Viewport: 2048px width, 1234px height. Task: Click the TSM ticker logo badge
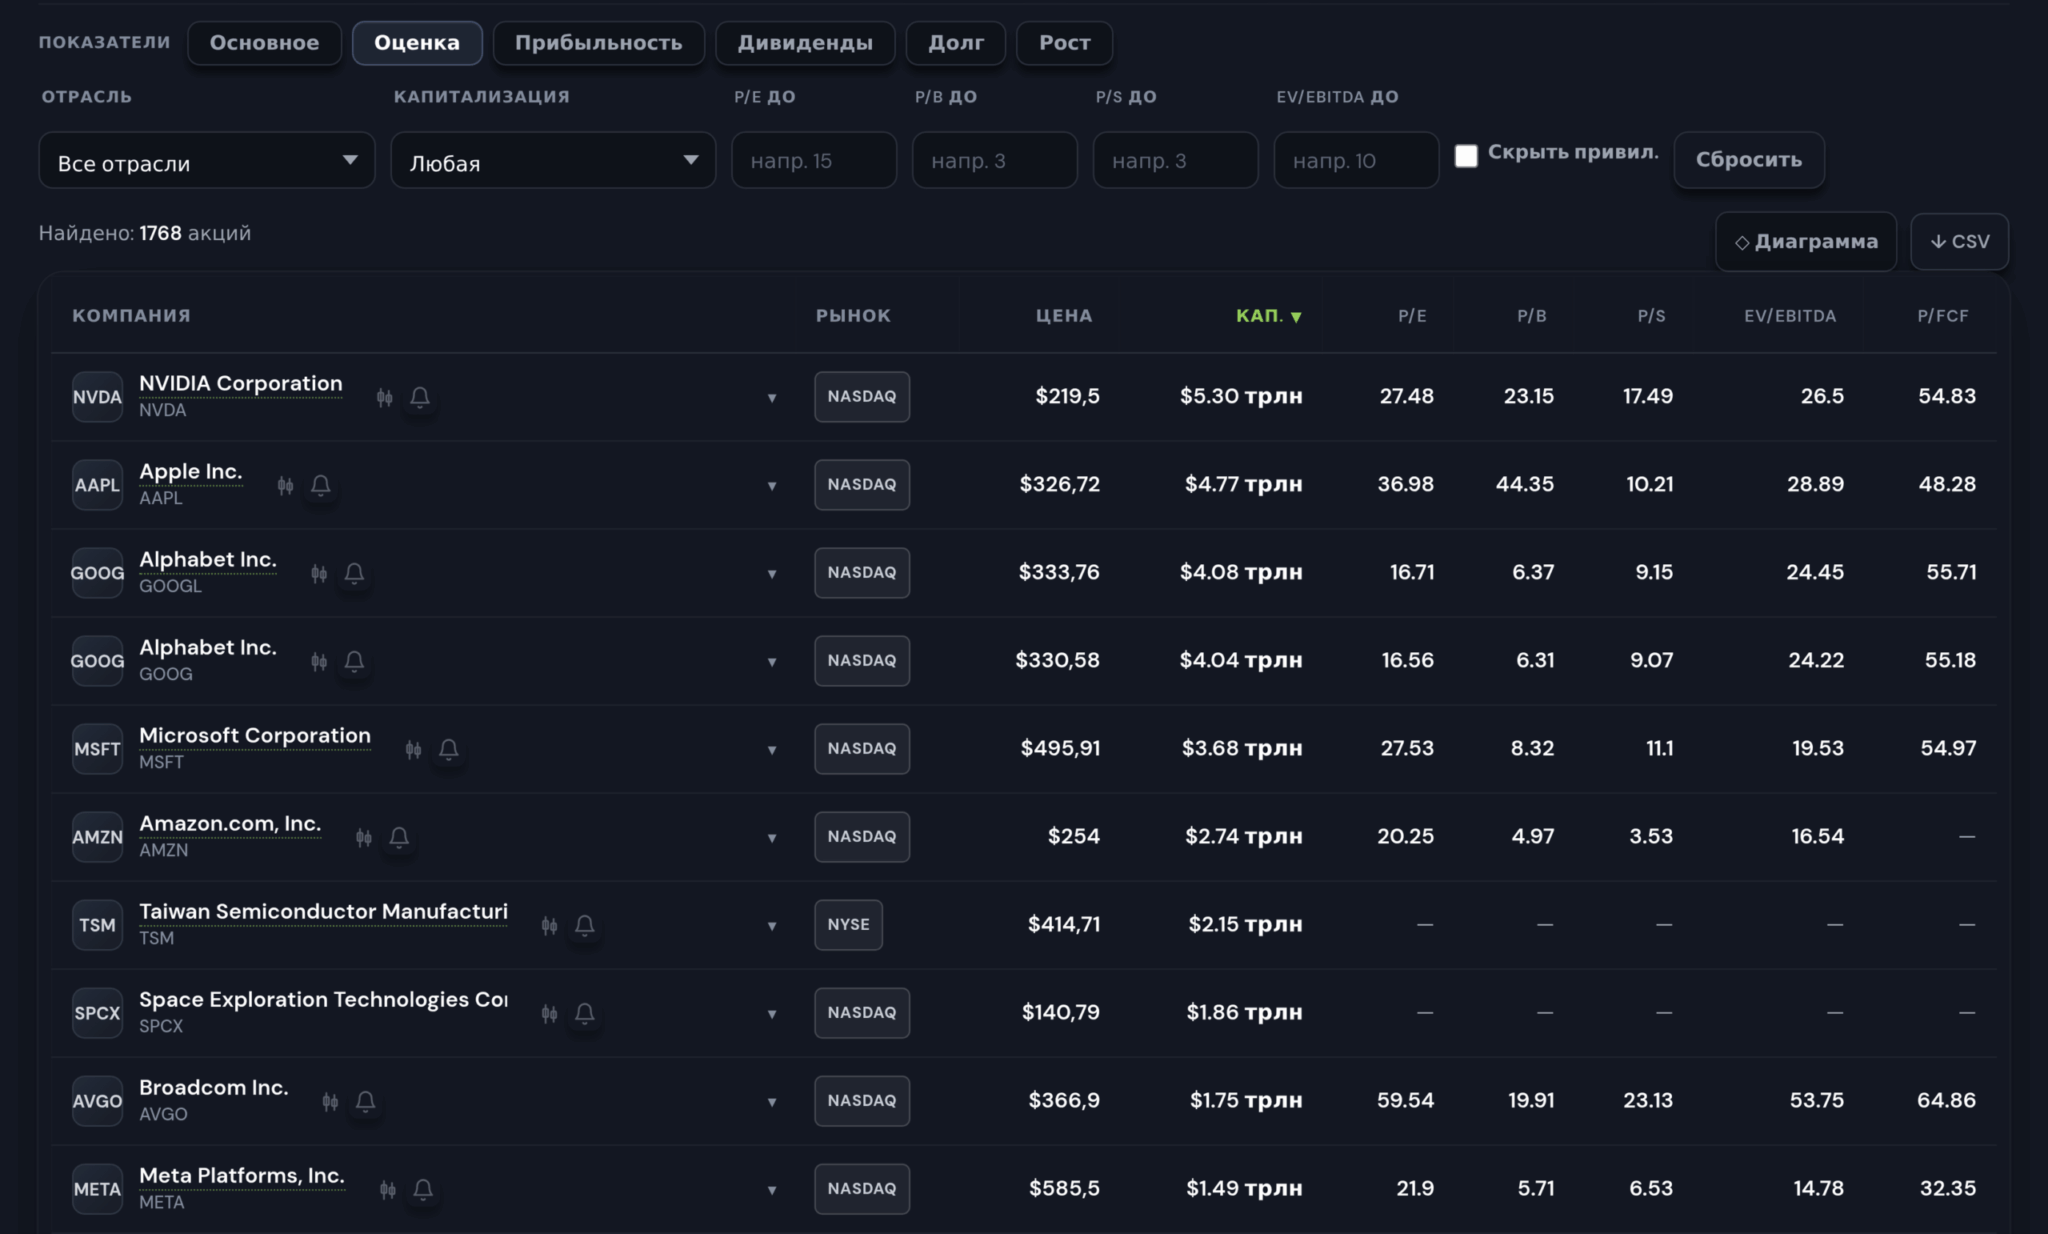(x=97, y=925)
